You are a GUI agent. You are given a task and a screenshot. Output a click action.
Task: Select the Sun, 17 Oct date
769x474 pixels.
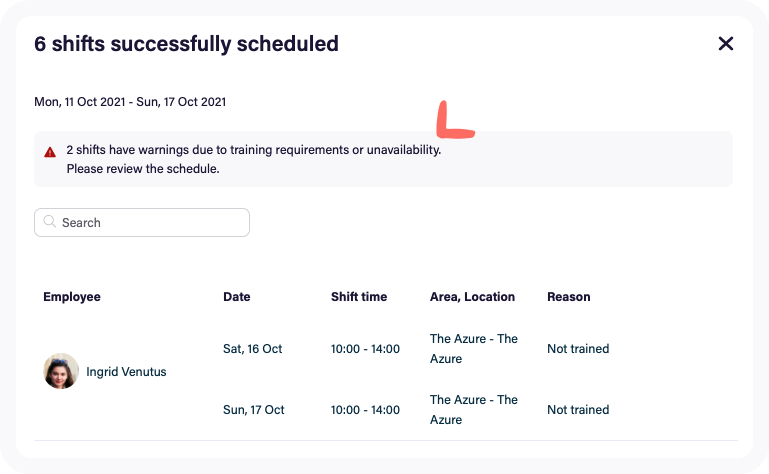pyautogui.click(x=254, y=410)
